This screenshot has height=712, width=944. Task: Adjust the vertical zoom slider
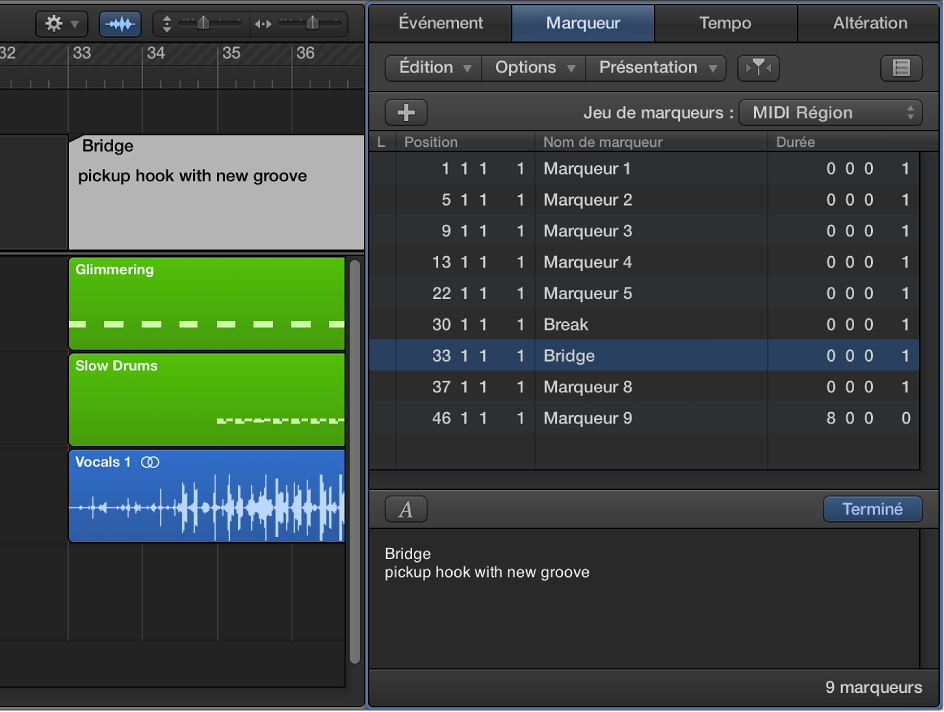pyautogui.click(x=204, y=23)
